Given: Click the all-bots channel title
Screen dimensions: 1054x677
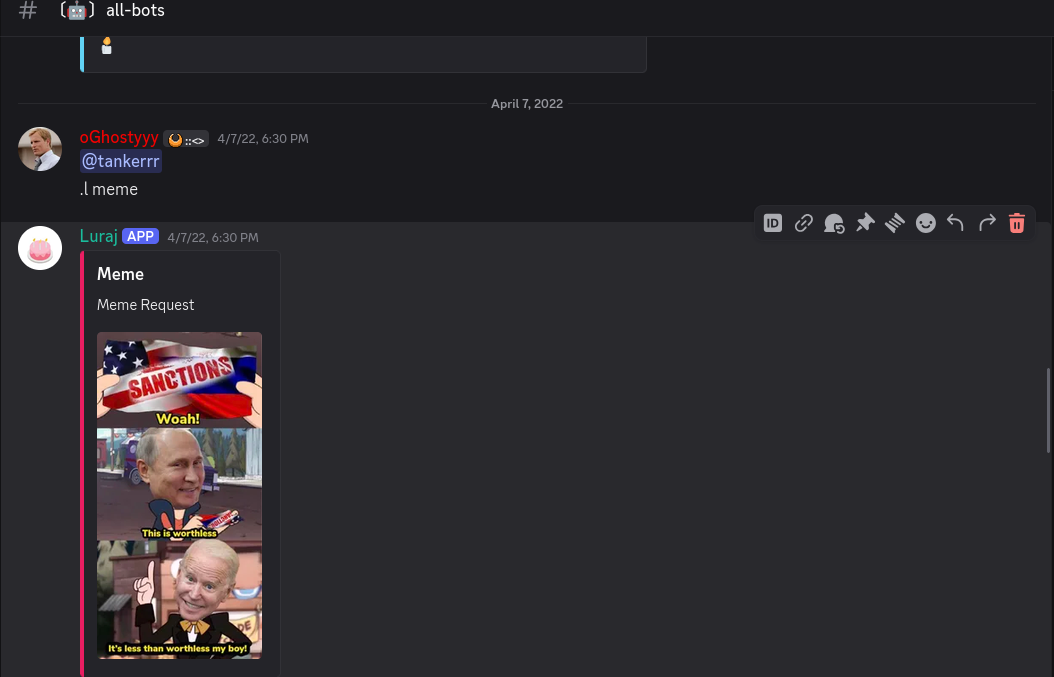Looking at the screenshot, I should coord(135,10).
